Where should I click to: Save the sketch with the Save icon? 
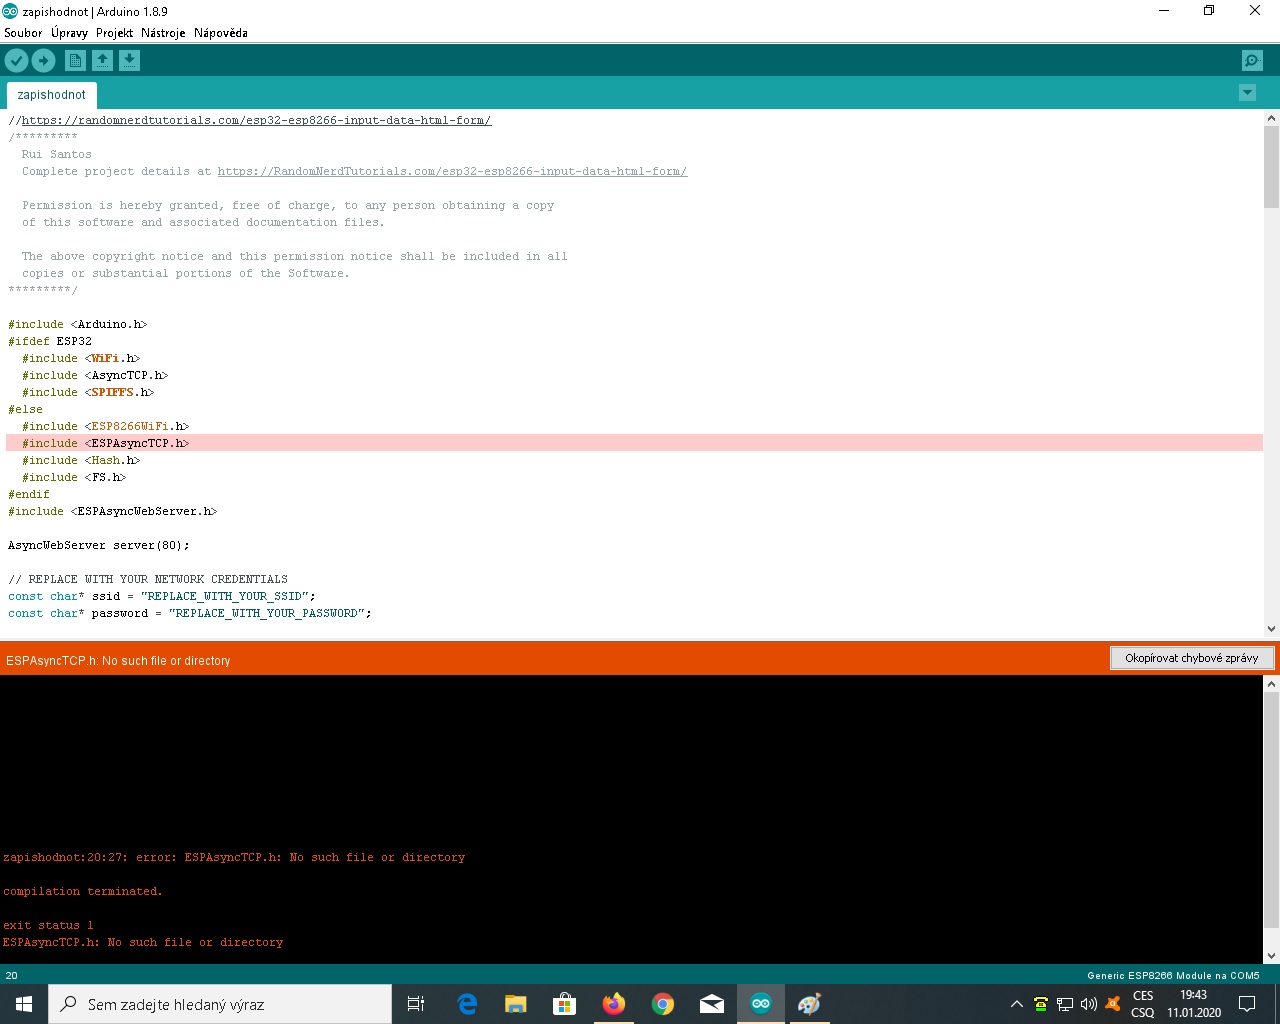129,61
